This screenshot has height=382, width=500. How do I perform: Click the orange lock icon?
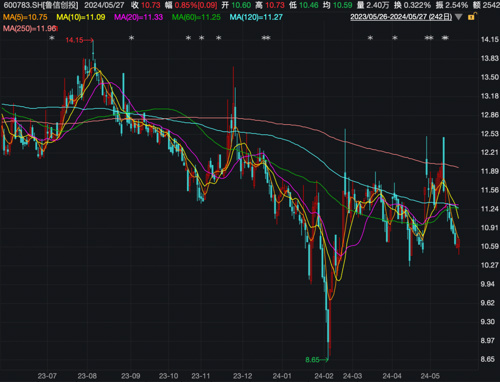(472, 16)
